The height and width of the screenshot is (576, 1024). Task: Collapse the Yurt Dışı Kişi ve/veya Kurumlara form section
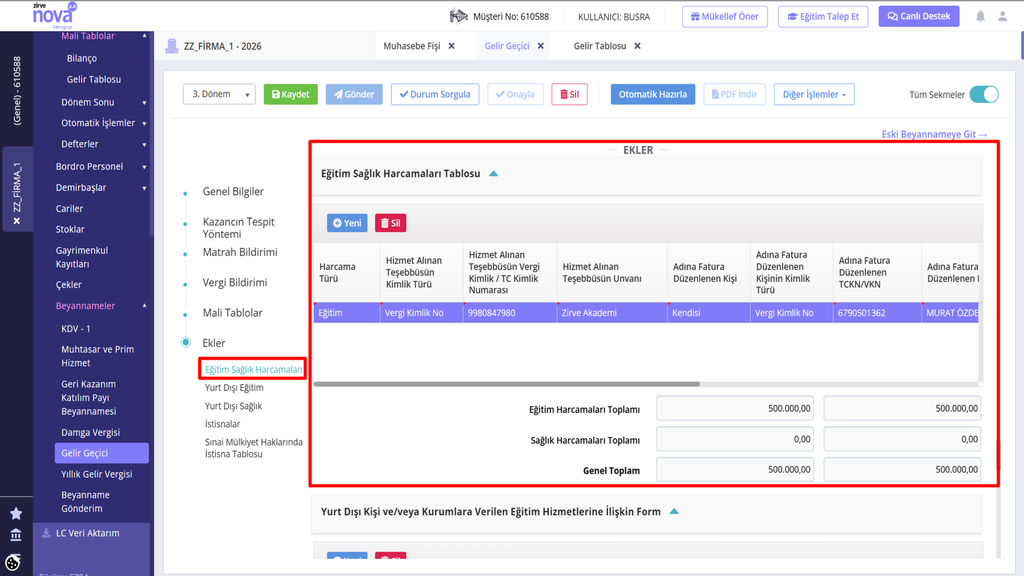click(674, 511)
